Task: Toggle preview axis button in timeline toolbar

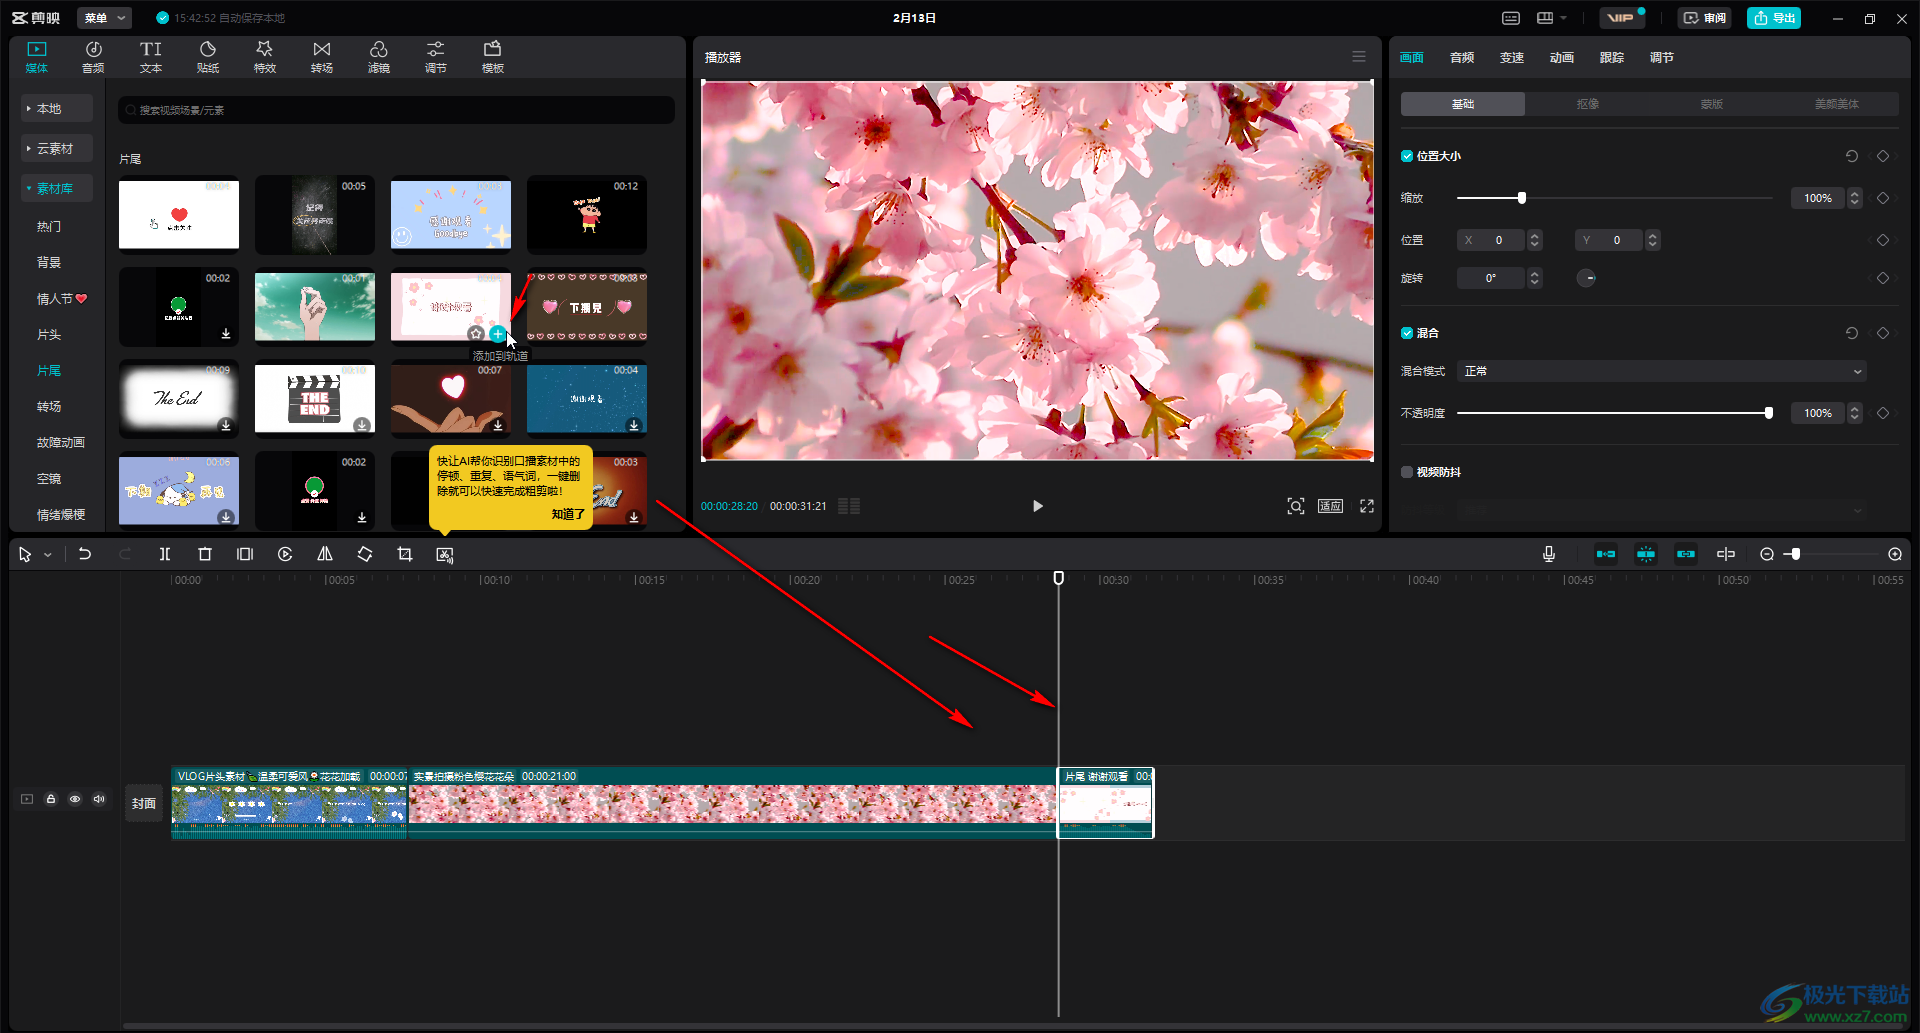Action: click(1726, 554)
